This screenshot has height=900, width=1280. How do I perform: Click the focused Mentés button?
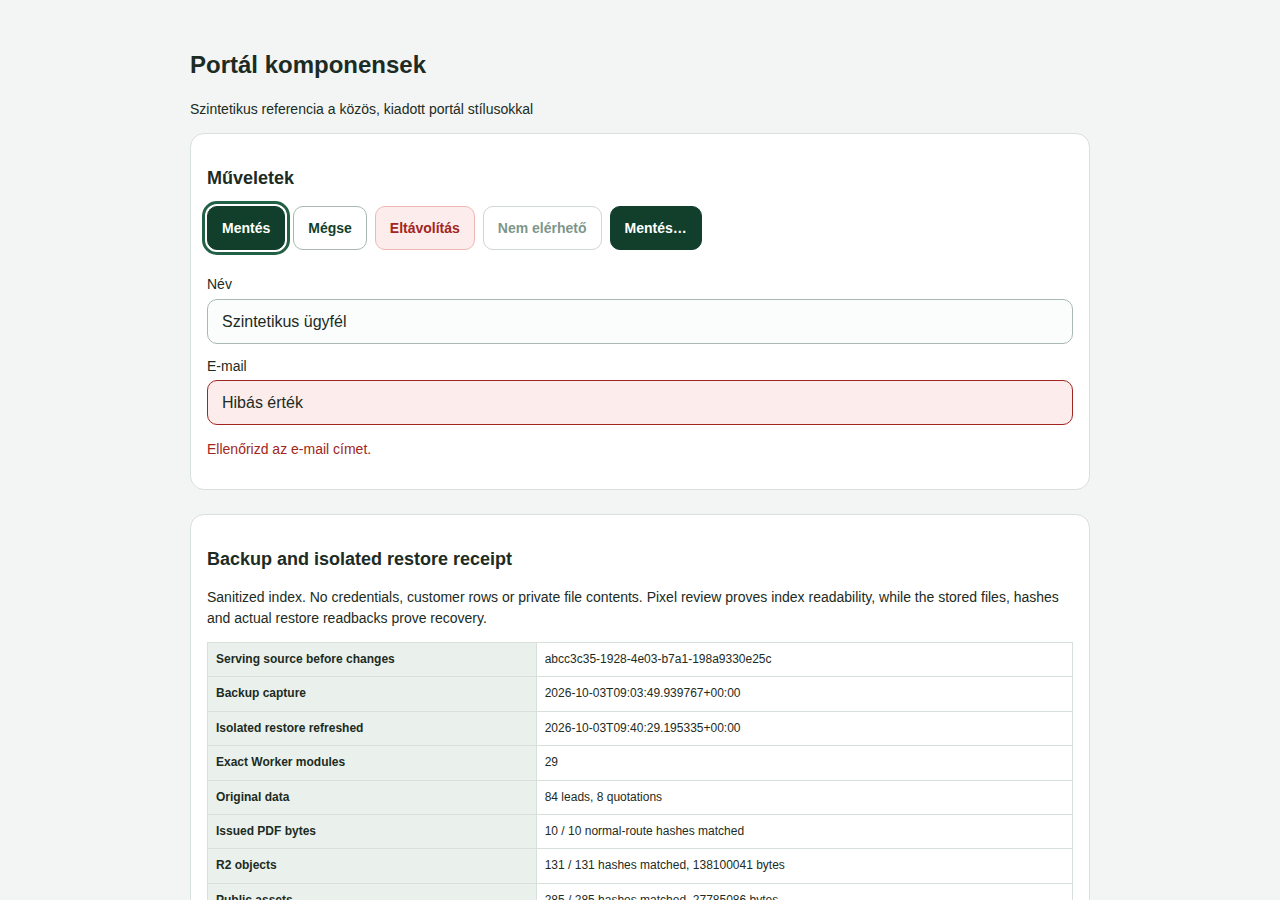click(x=246, y=228)
